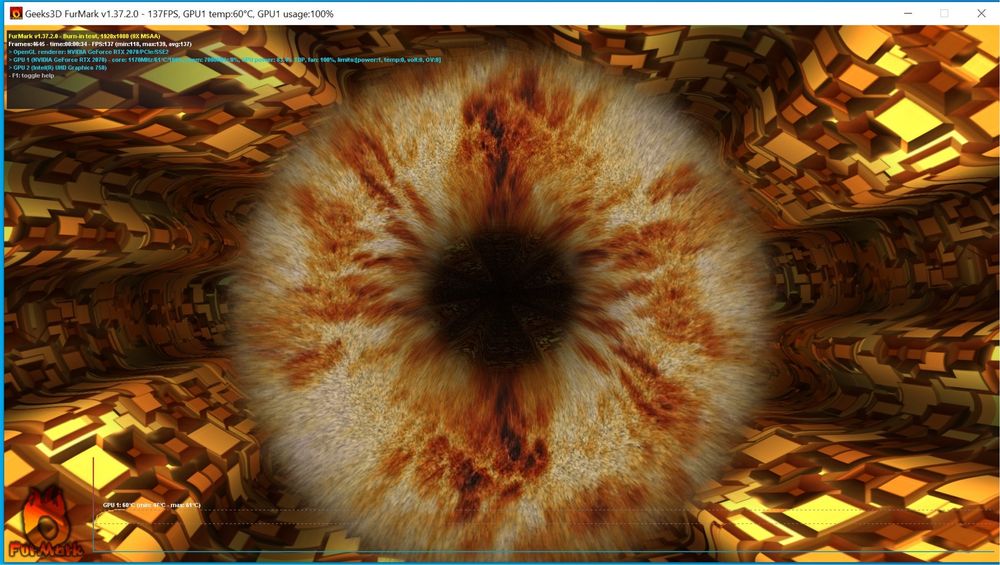Click the 'FurMark v1.37.2.0 - Burn-in test' overlay line
1000x565 pixels.
click(x=84, y=36)
